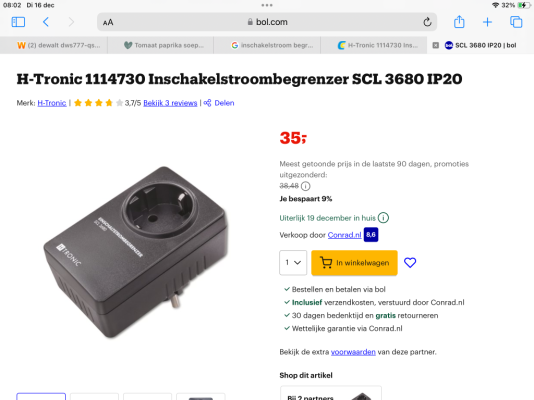Add product to wishlist with heart icon

[410, 262]
